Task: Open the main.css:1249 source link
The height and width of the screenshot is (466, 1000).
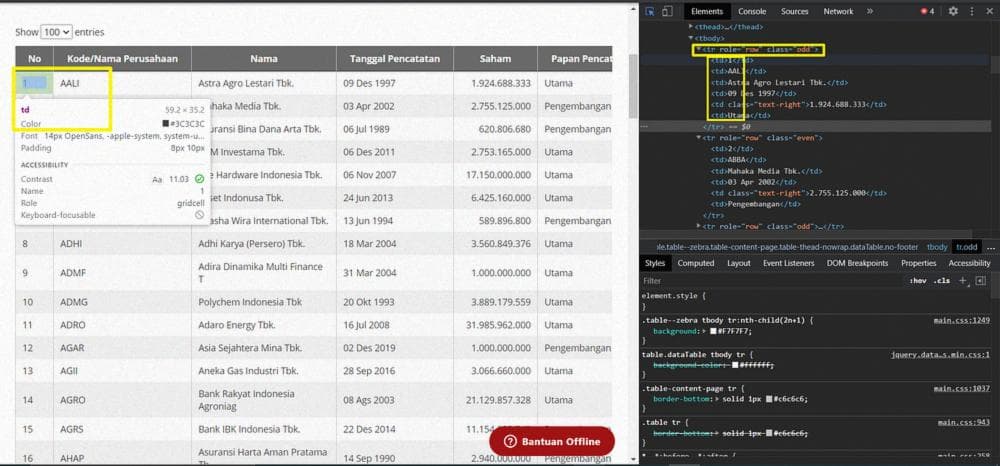Action: 962,321
